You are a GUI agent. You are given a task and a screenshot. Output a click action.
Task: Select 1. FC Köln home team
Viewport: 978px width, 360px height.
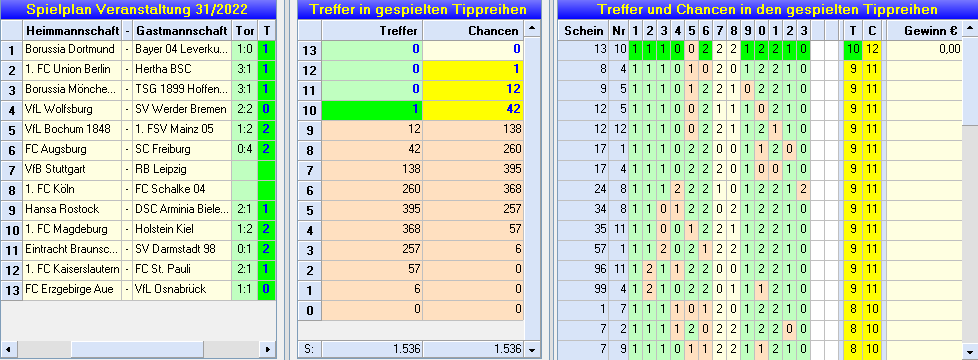point(72,190)
